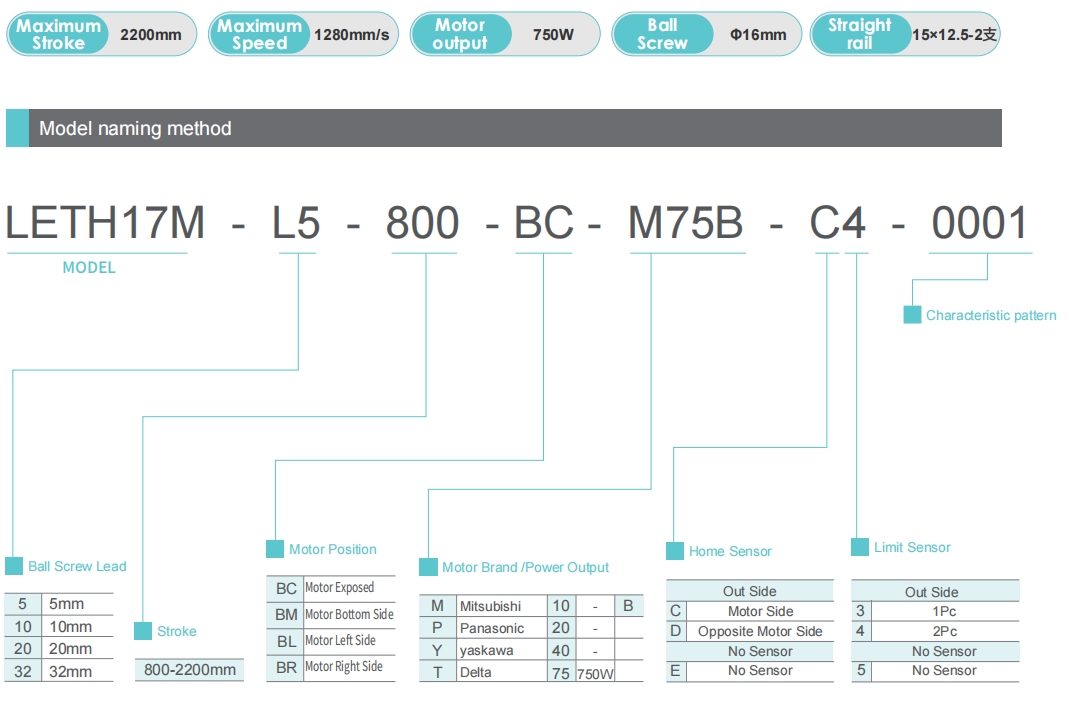Select the C4 segment of model code

(x=838, y=223)
